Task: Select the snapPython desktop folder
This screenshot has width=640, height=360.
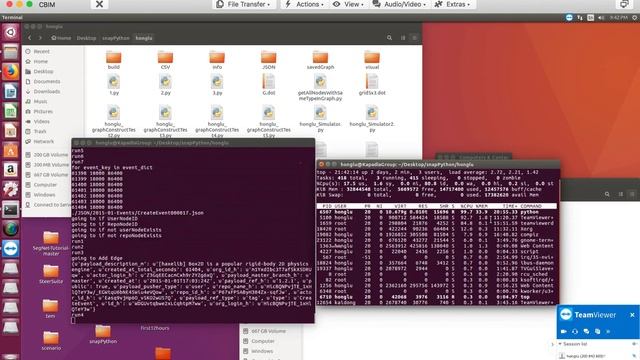Action: 103,334
